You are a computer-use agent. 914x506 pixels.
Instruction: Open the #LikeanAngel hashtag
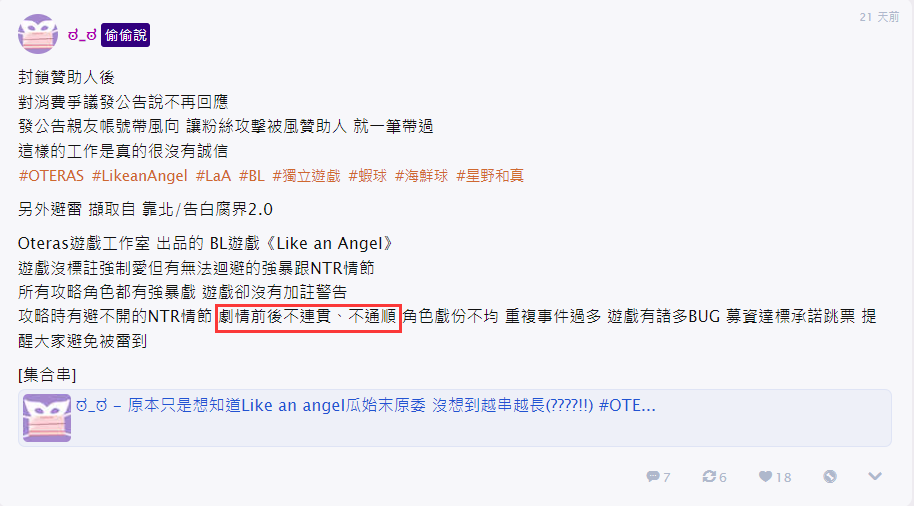139,175
